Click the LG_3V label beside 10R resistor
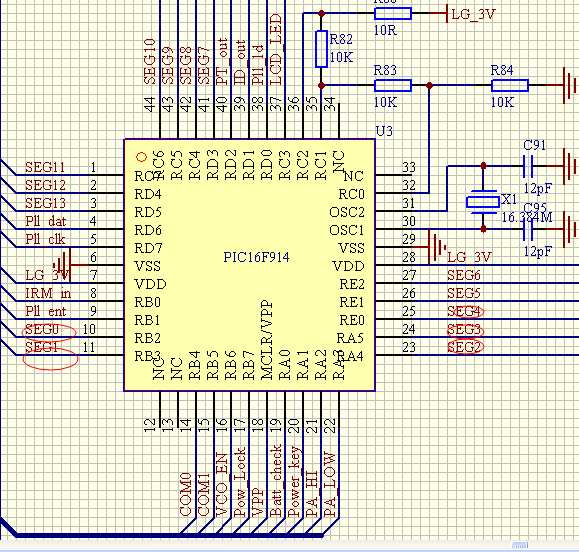This screenshot has width=579, height=552. (473, 14)
